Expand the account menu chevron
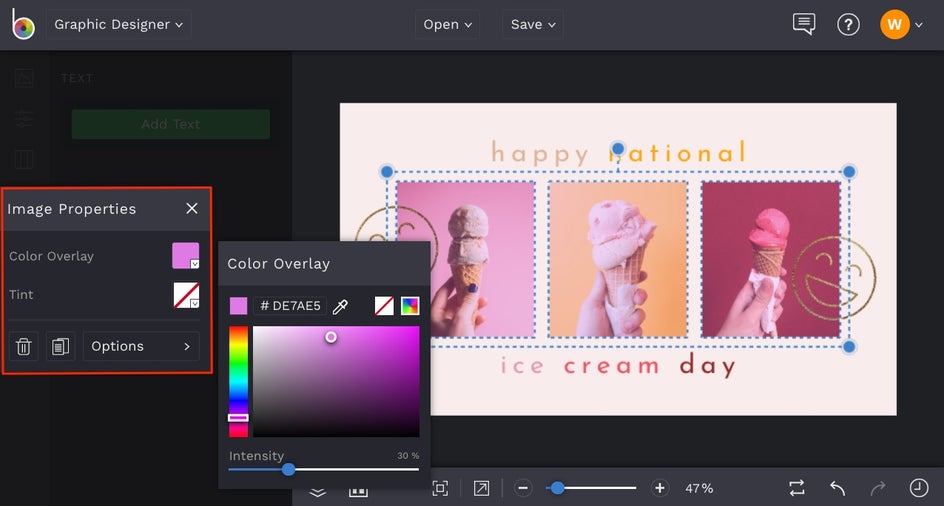The width and height of the screenshot is (944, 506). 919,25
